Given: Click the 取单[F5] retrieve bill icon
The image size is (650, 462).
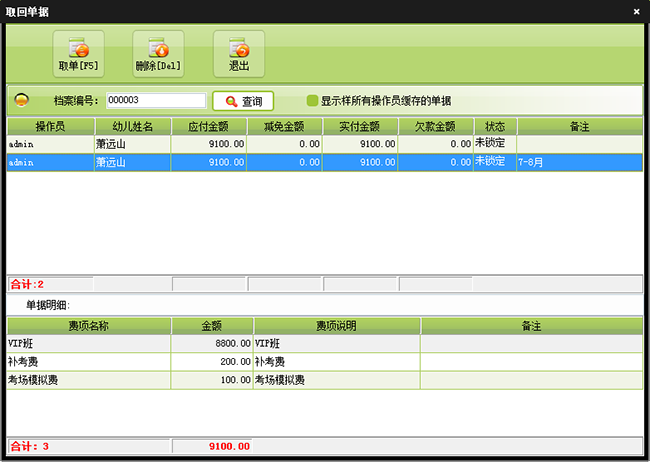Looking at the screenshot, I should (78, 48).
